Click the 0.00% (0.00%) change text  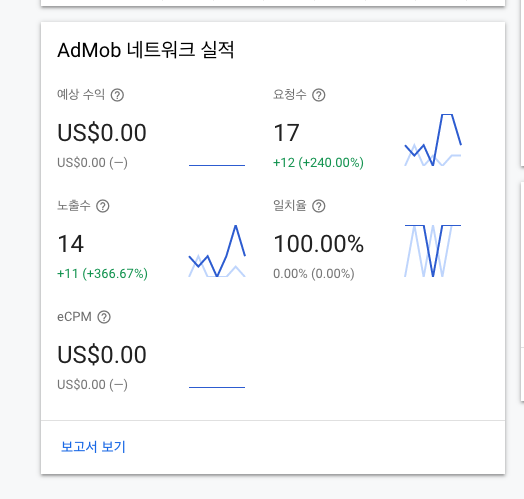tap(314, 274)
